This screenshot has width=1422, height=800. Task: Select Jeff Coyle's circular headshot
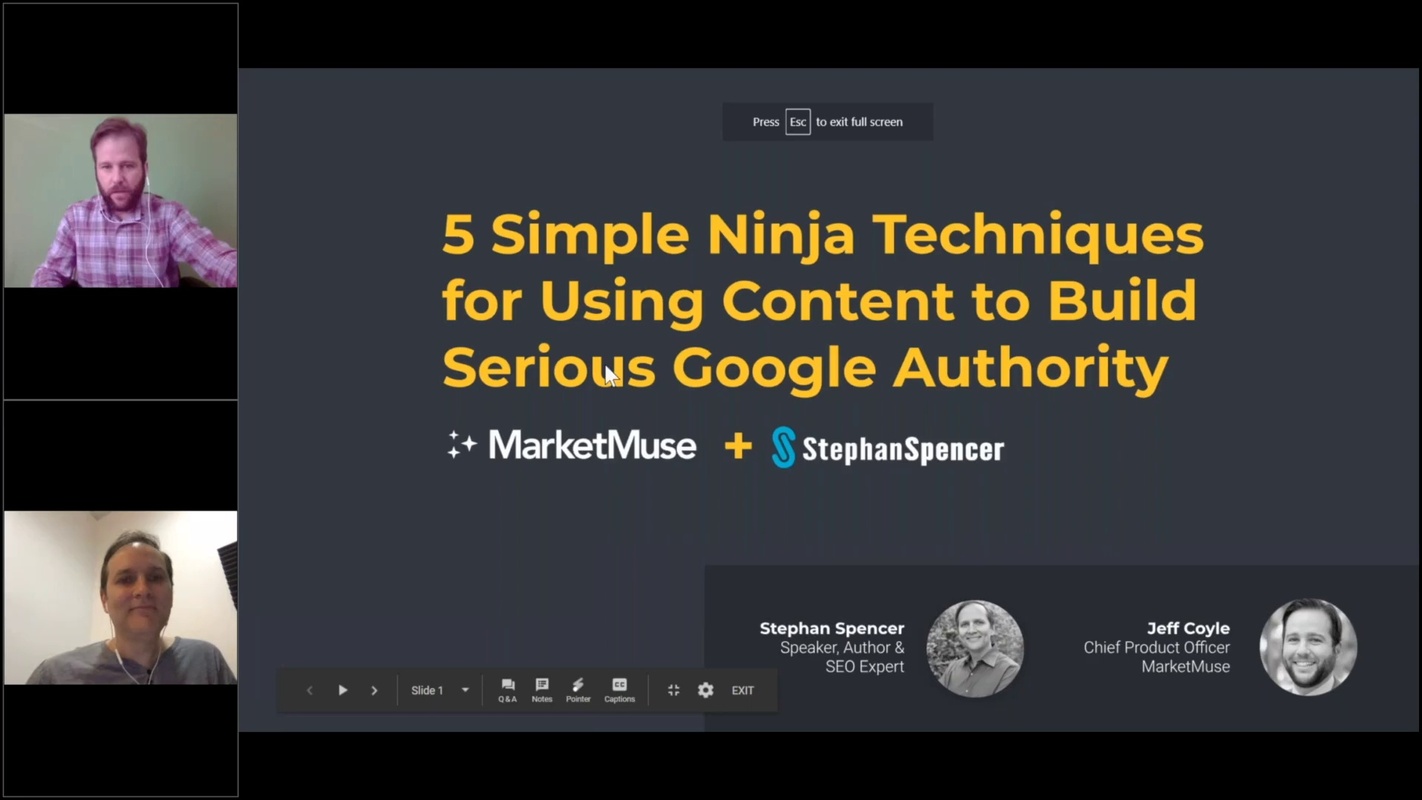(1308, 647)
